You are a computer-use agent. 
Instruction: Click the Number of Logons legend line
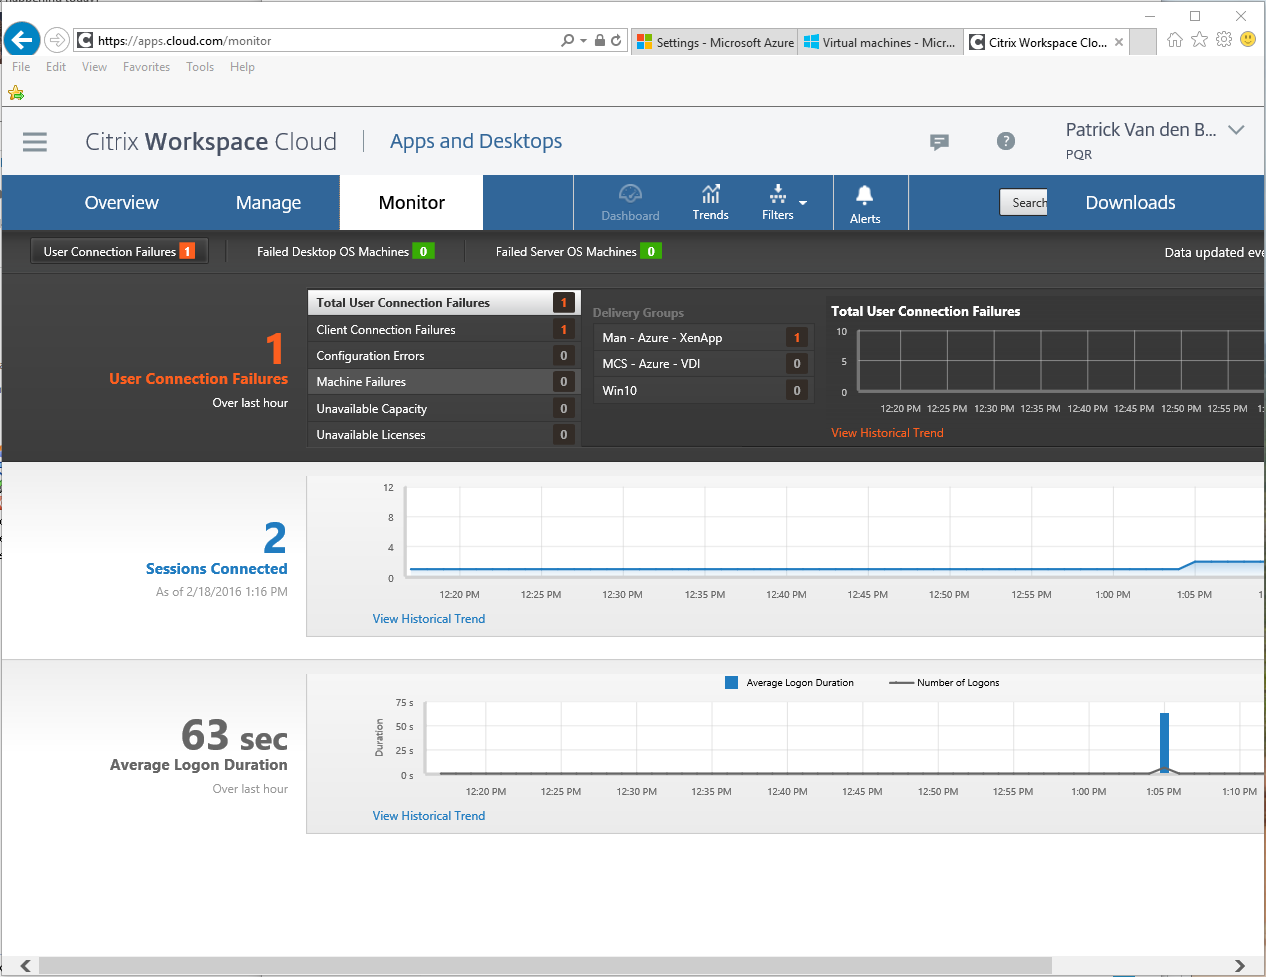coord(901,683)
